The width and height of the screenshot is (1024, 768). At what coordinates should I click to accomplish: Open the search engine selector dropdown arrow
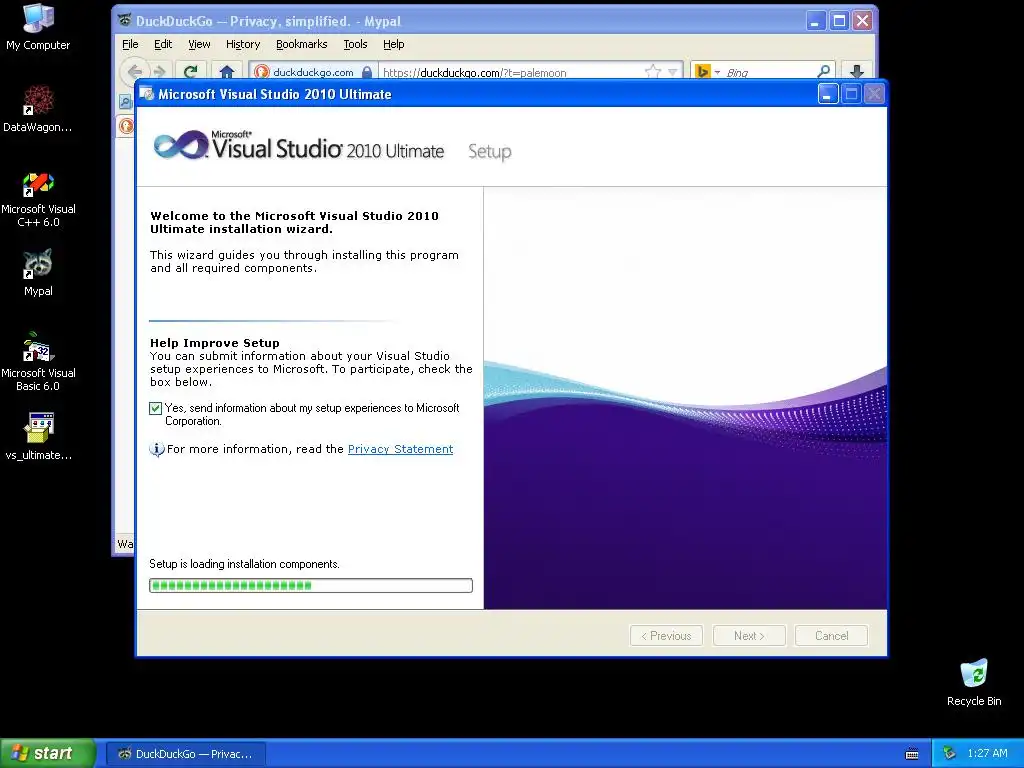(x=717, y=72)
